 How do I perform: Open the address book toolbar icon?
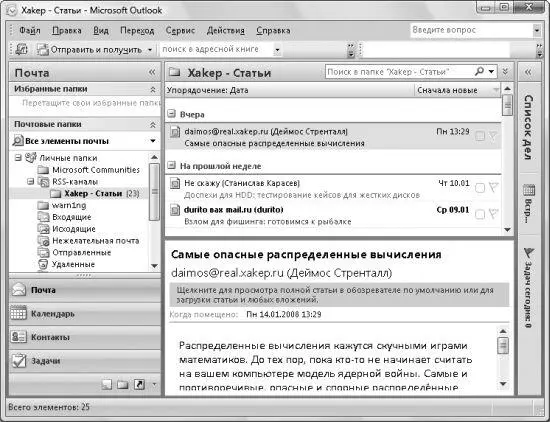tap(21, 49)
